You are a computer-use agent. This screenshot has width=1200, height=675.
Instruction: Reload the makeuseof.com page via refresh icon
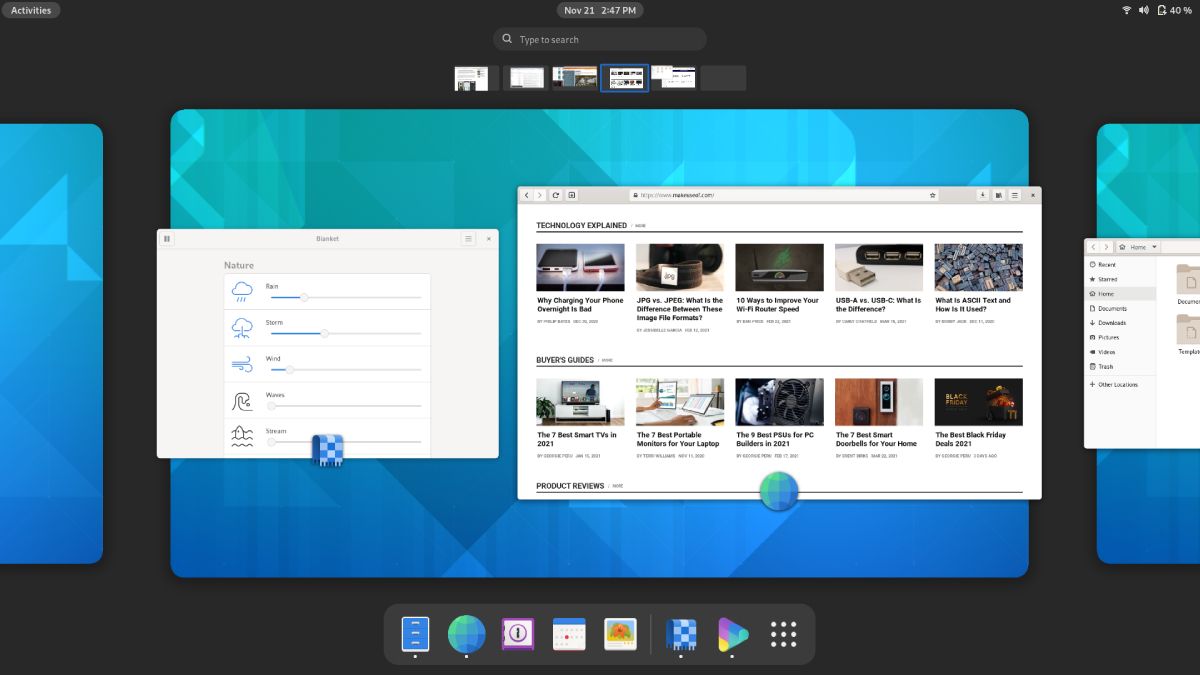click(557, 195)
